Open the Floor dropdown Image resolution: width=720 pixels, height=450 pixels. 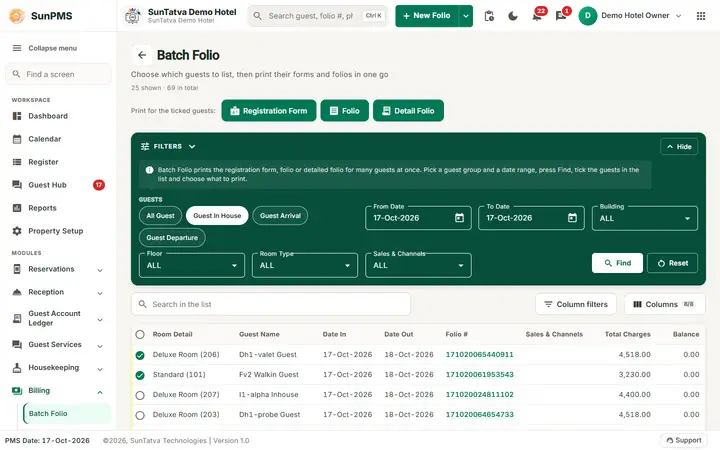192,265
